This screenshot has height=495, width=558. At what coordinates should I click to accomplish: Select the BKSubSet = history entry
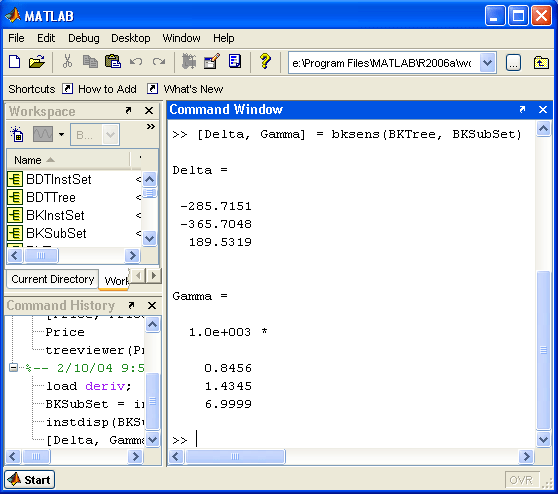point(95,404)
